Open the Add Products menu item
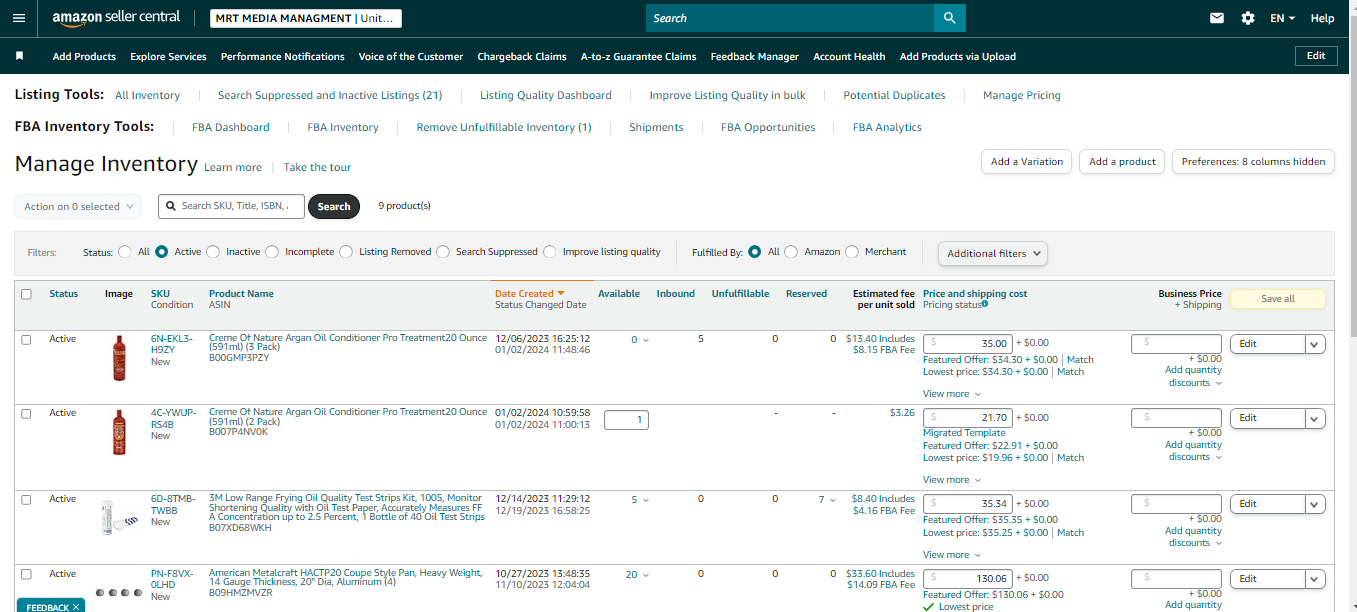 pyautogui.click(x=84, y=56)
